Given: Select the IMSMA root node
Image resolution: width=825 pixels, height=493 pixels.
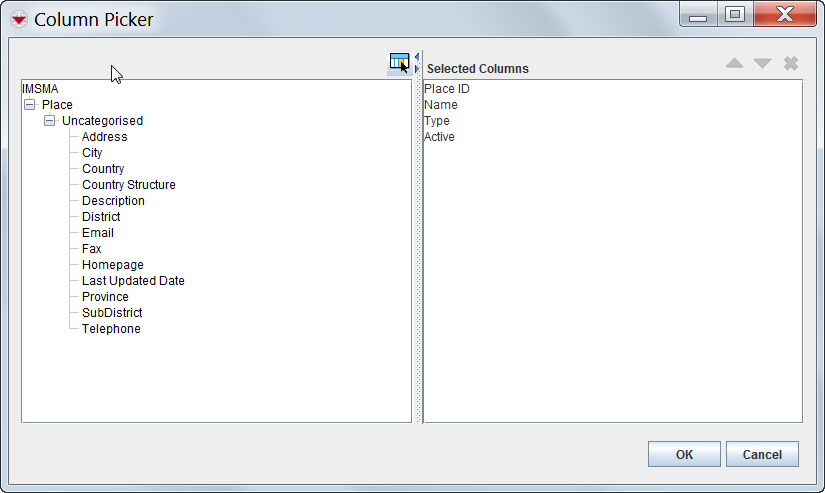Looking at the screenshot, I should pos(41,89).
